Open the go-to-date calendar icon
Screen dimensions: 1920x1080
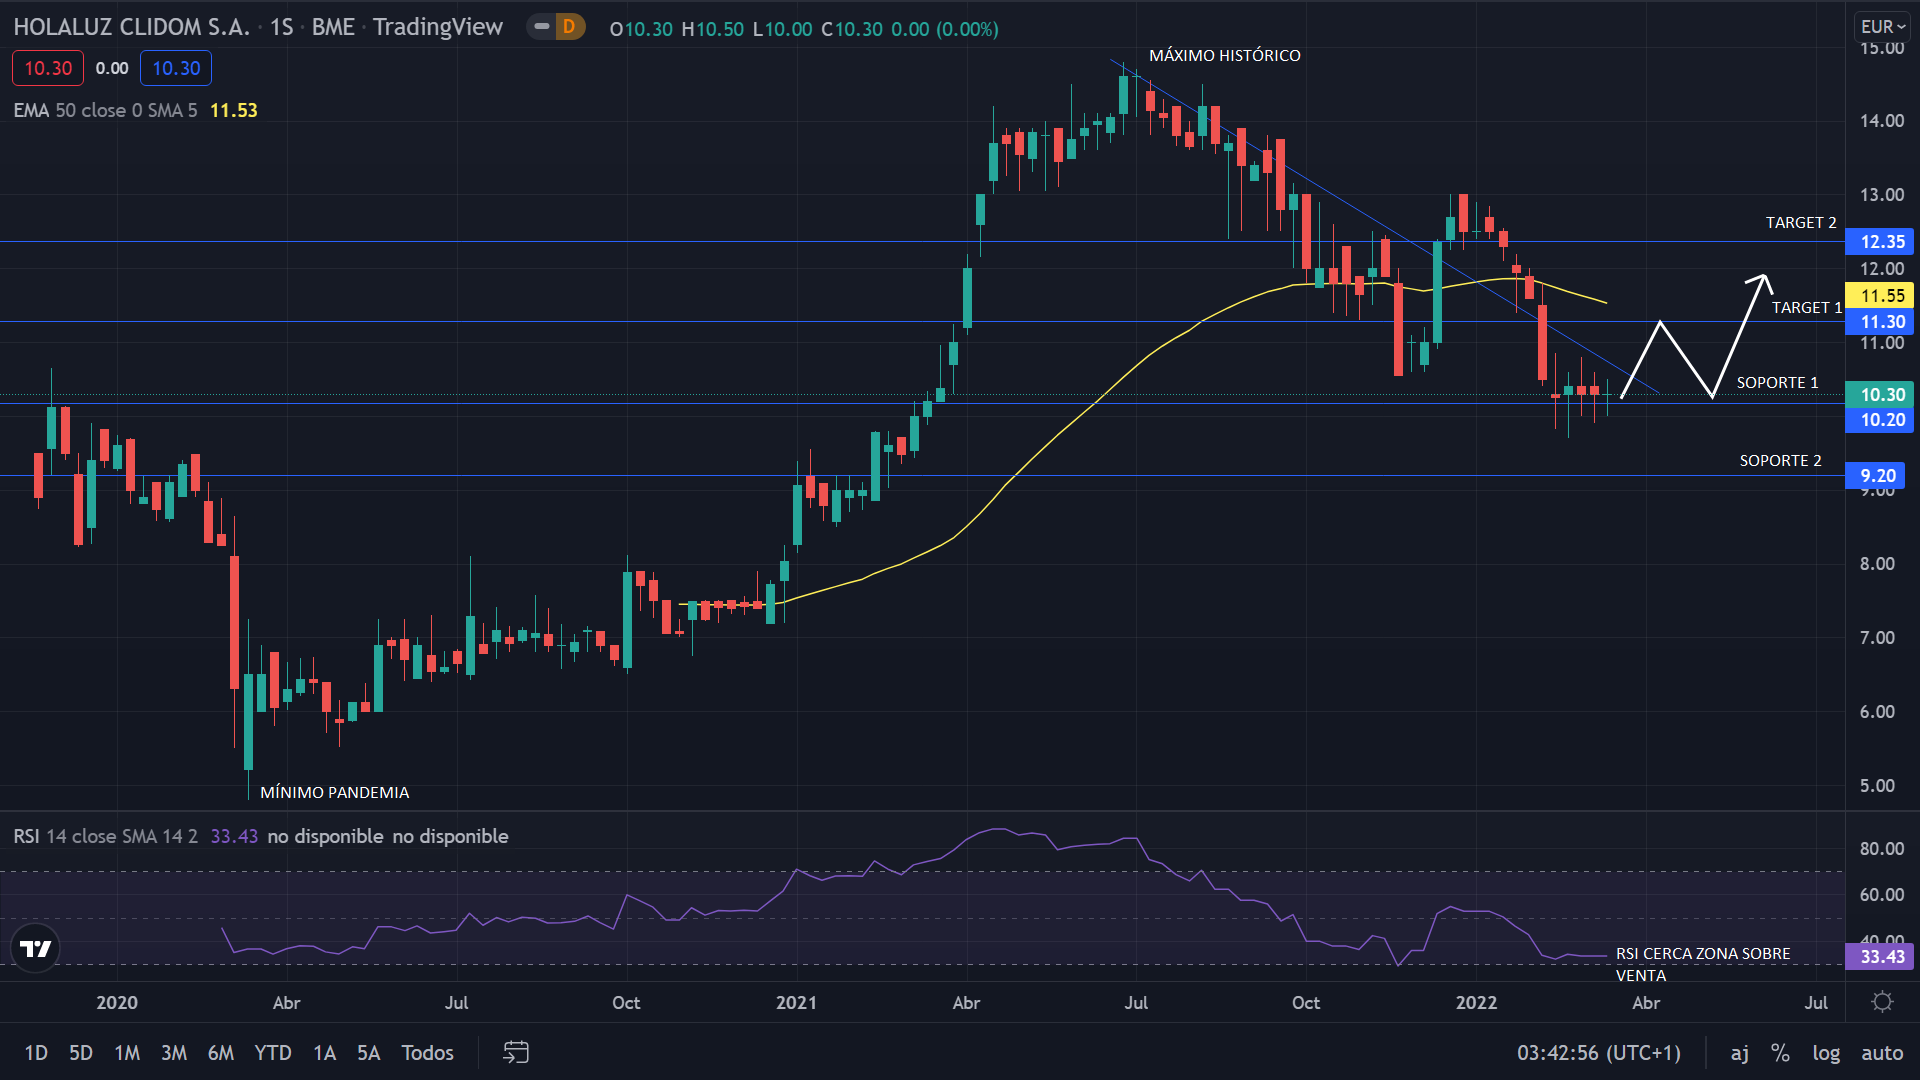pos(516,1052)
